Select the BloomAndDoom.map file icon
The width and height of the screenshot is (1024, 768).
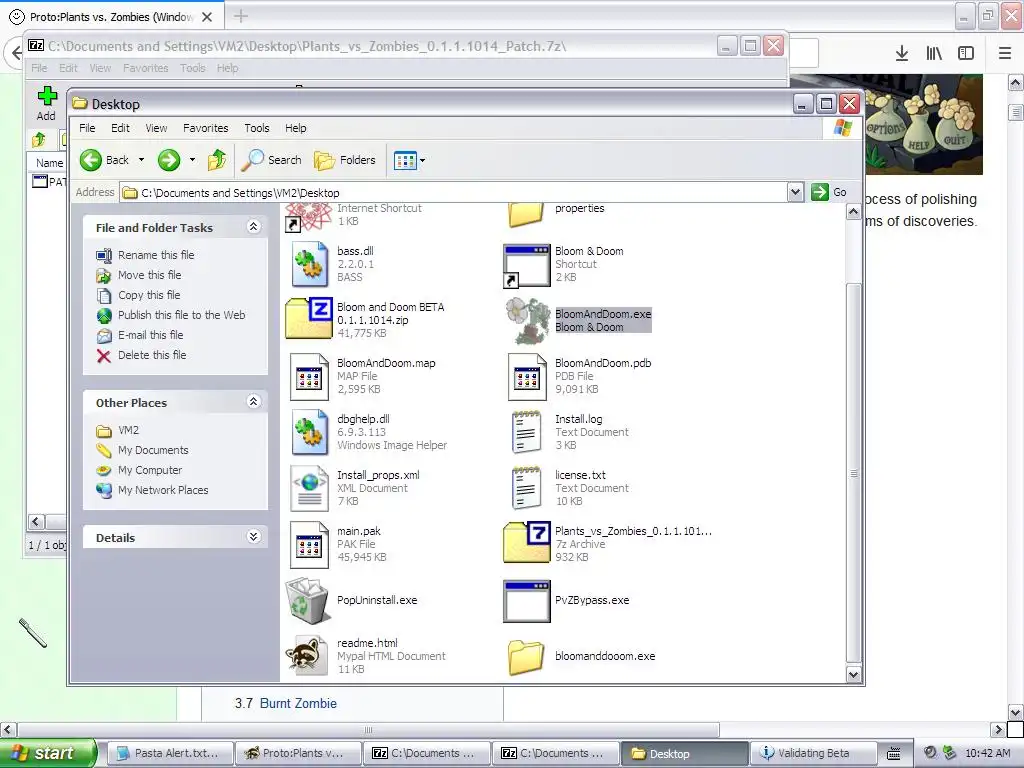pos(309,376)
